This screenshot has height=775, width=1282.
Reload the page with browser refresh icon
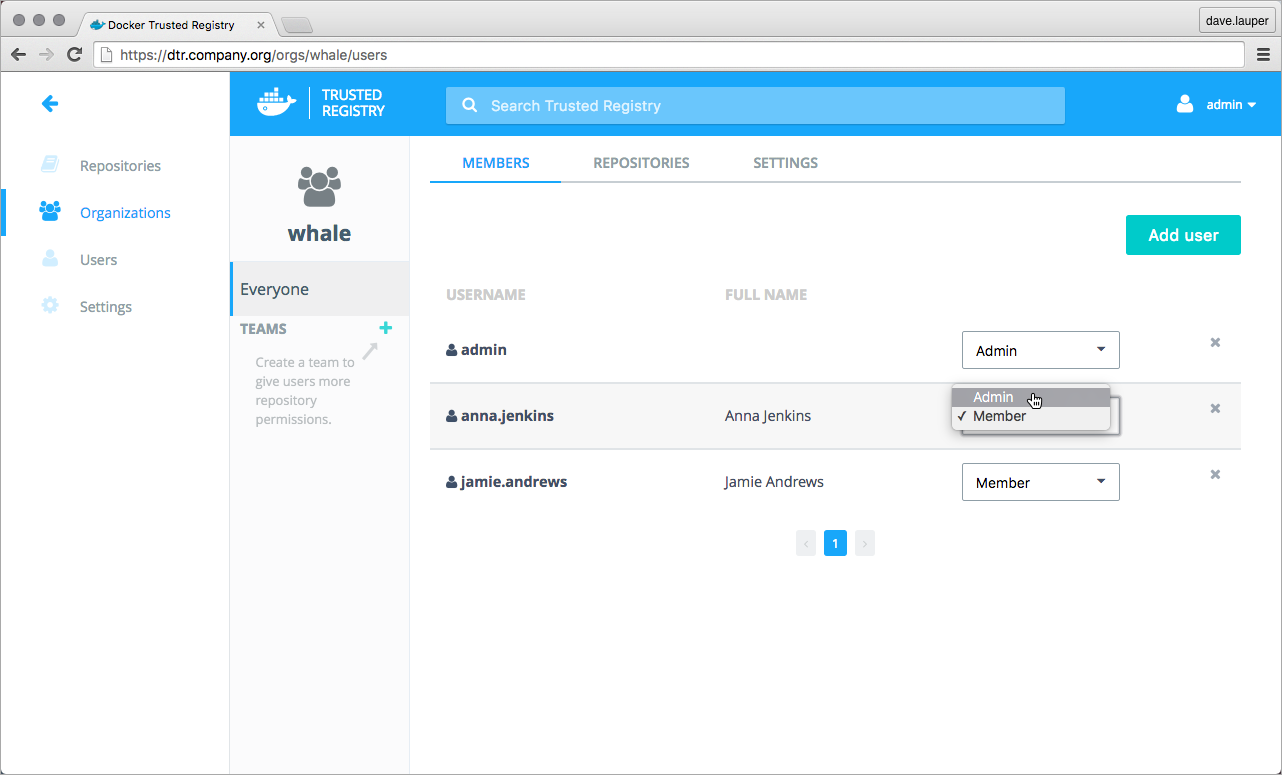pyautogui.click(x=74, y=55)
